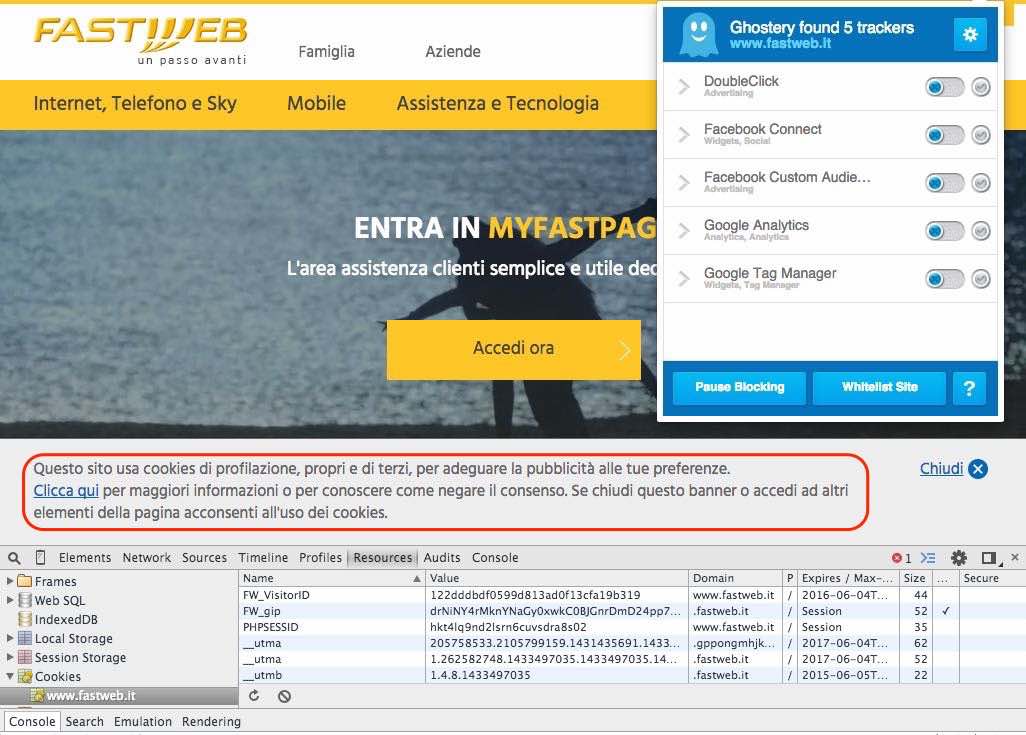Expand Google Analytics tracker details chevron
This screenshot has width=1026, height=735.
click(684, 230)
